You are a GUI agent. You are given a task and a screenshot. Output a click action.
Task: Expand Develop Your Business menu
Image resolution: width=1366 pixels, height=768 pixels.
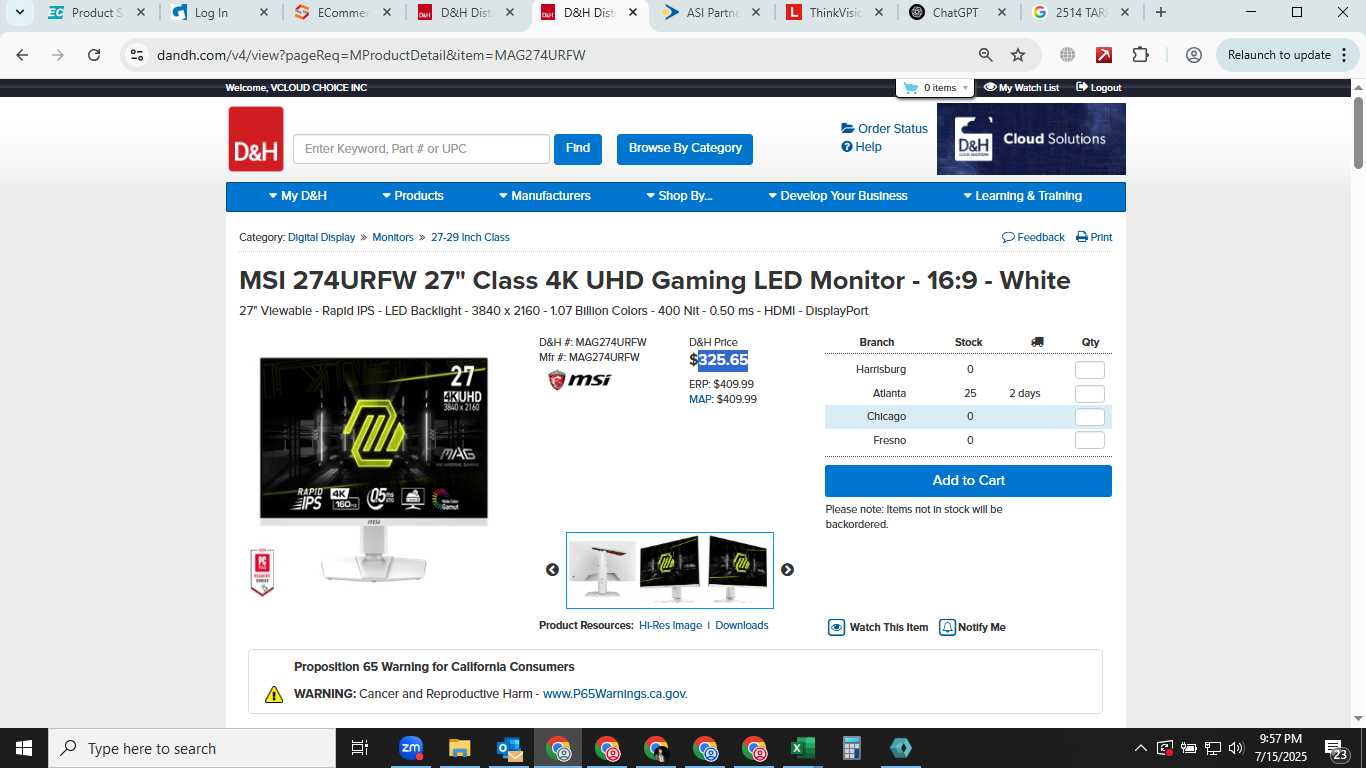(x=838, y=196)
